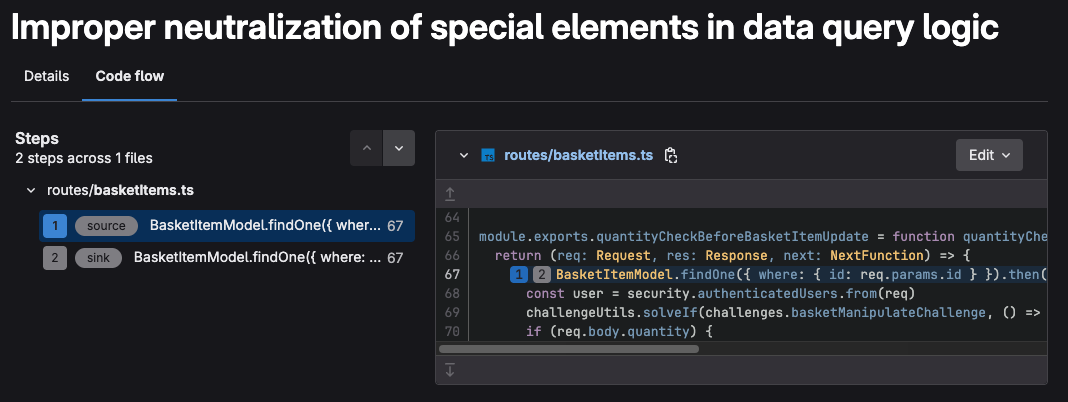1068x402 pixels.
Task: Expand code downward below line 70
Action: (450, 370)
